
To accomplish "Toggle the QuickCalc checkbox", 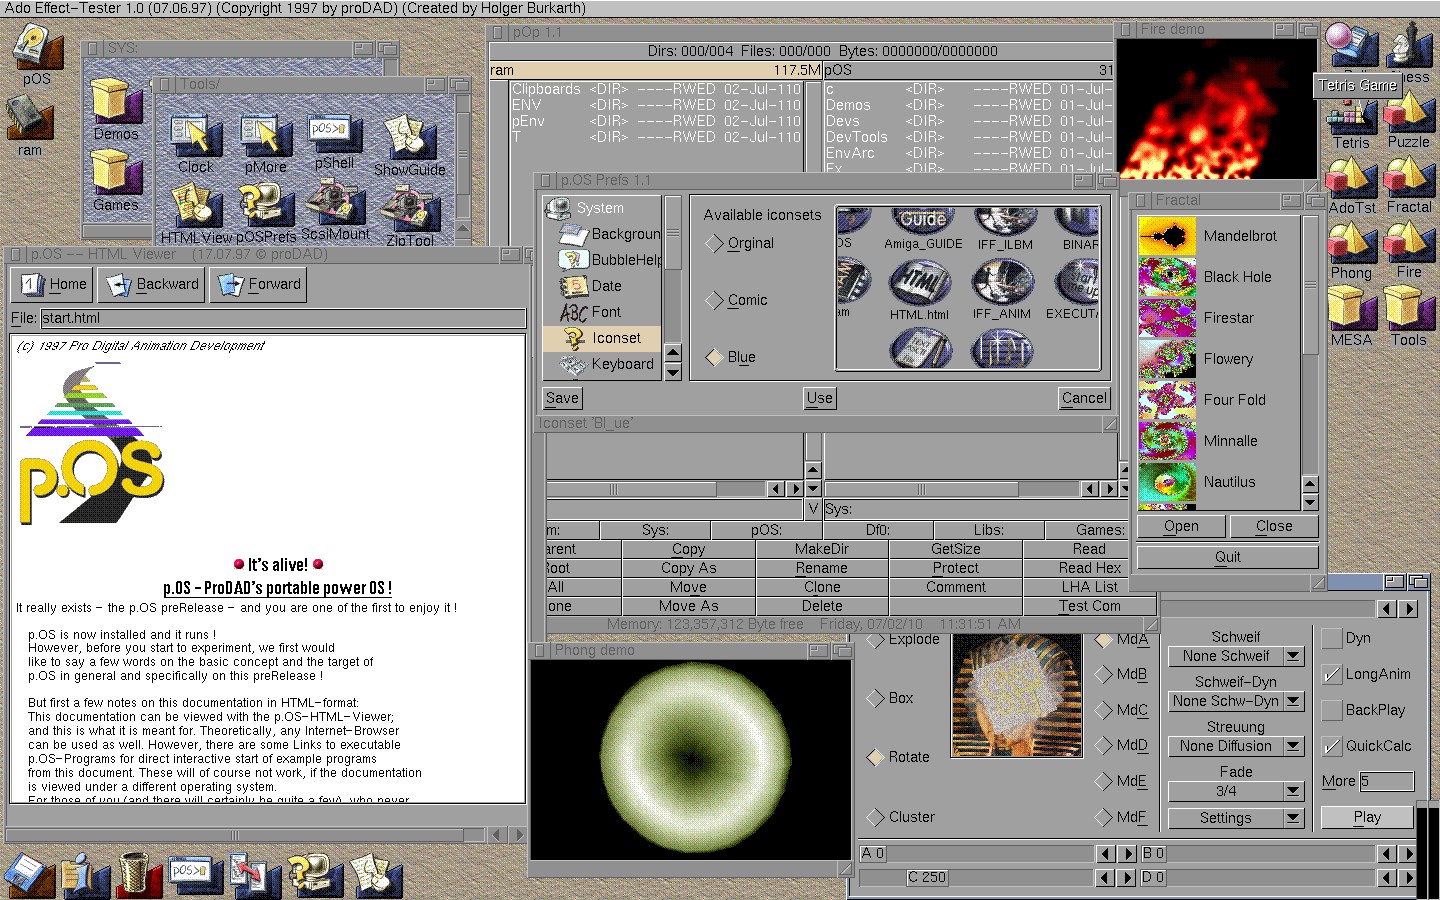I will 1331,746.
